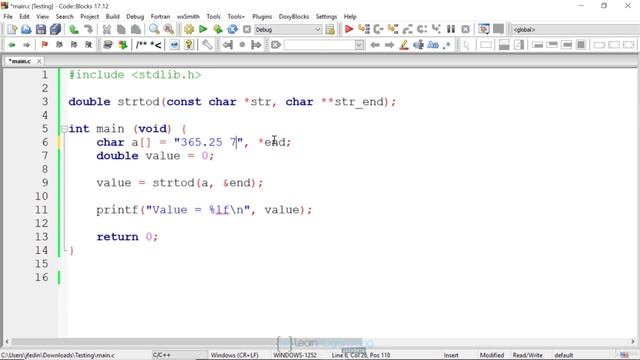Open the Debug menu

click(135, 17)
